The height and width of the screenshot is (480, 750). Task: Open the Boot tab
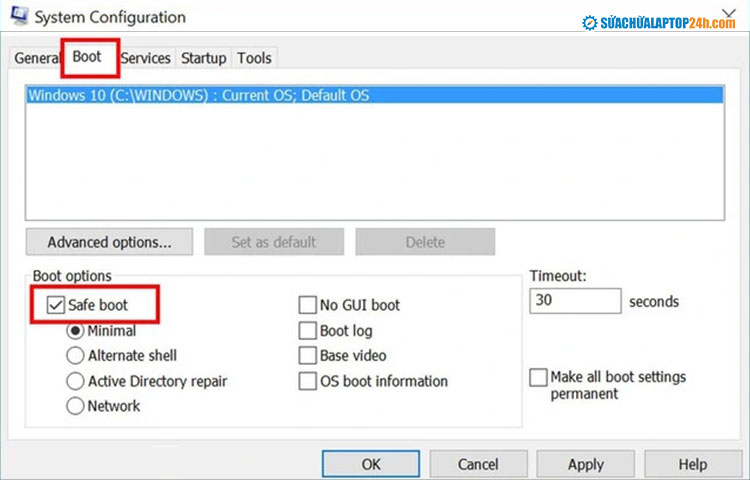pos(88,57)
